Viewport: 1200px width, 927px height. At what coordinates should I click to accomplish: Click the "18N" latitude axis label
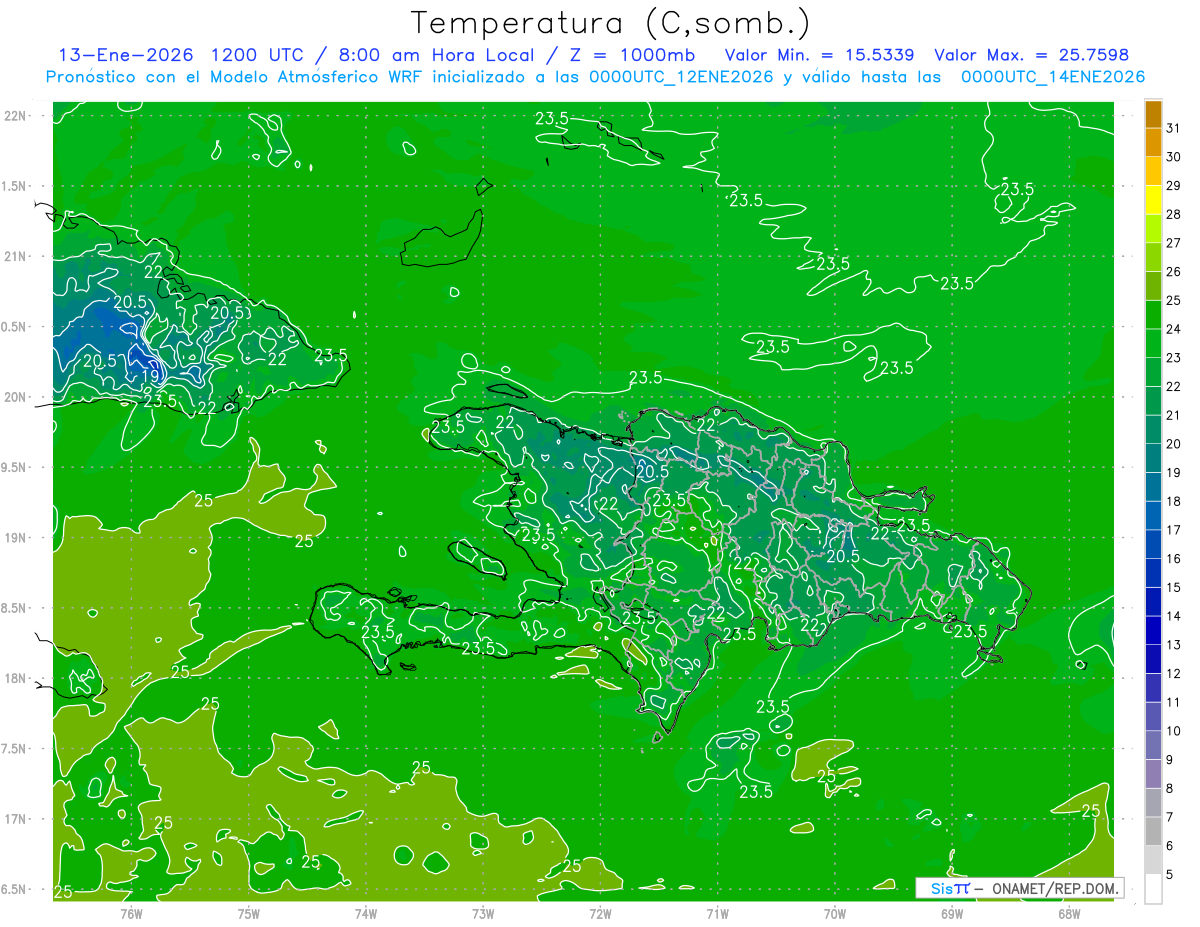15,679
